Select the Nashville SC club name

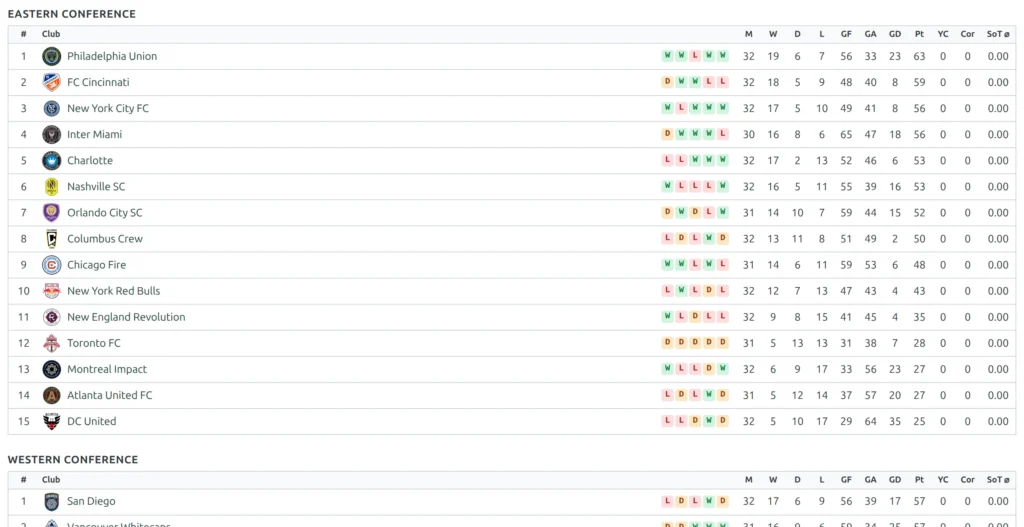(96, 187)
